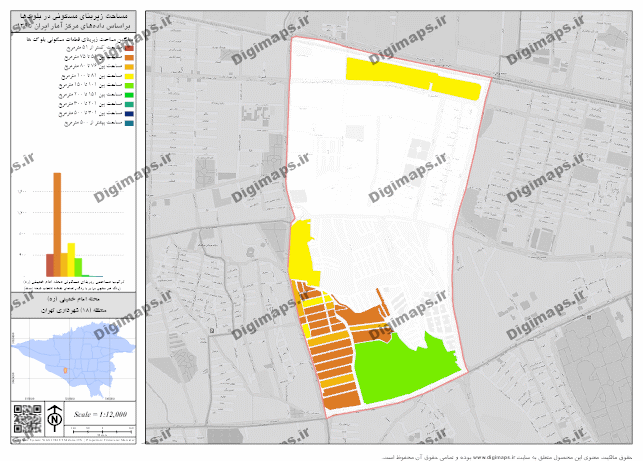Click the long yellow block at the north of the map

click(x=413, y=78)
